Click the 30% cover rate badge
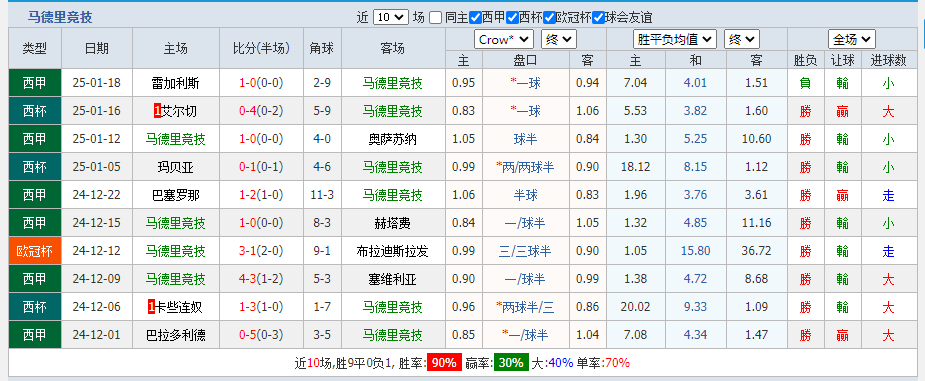The width and height of the screenshot is (925, 381). (x=511, y=363)
